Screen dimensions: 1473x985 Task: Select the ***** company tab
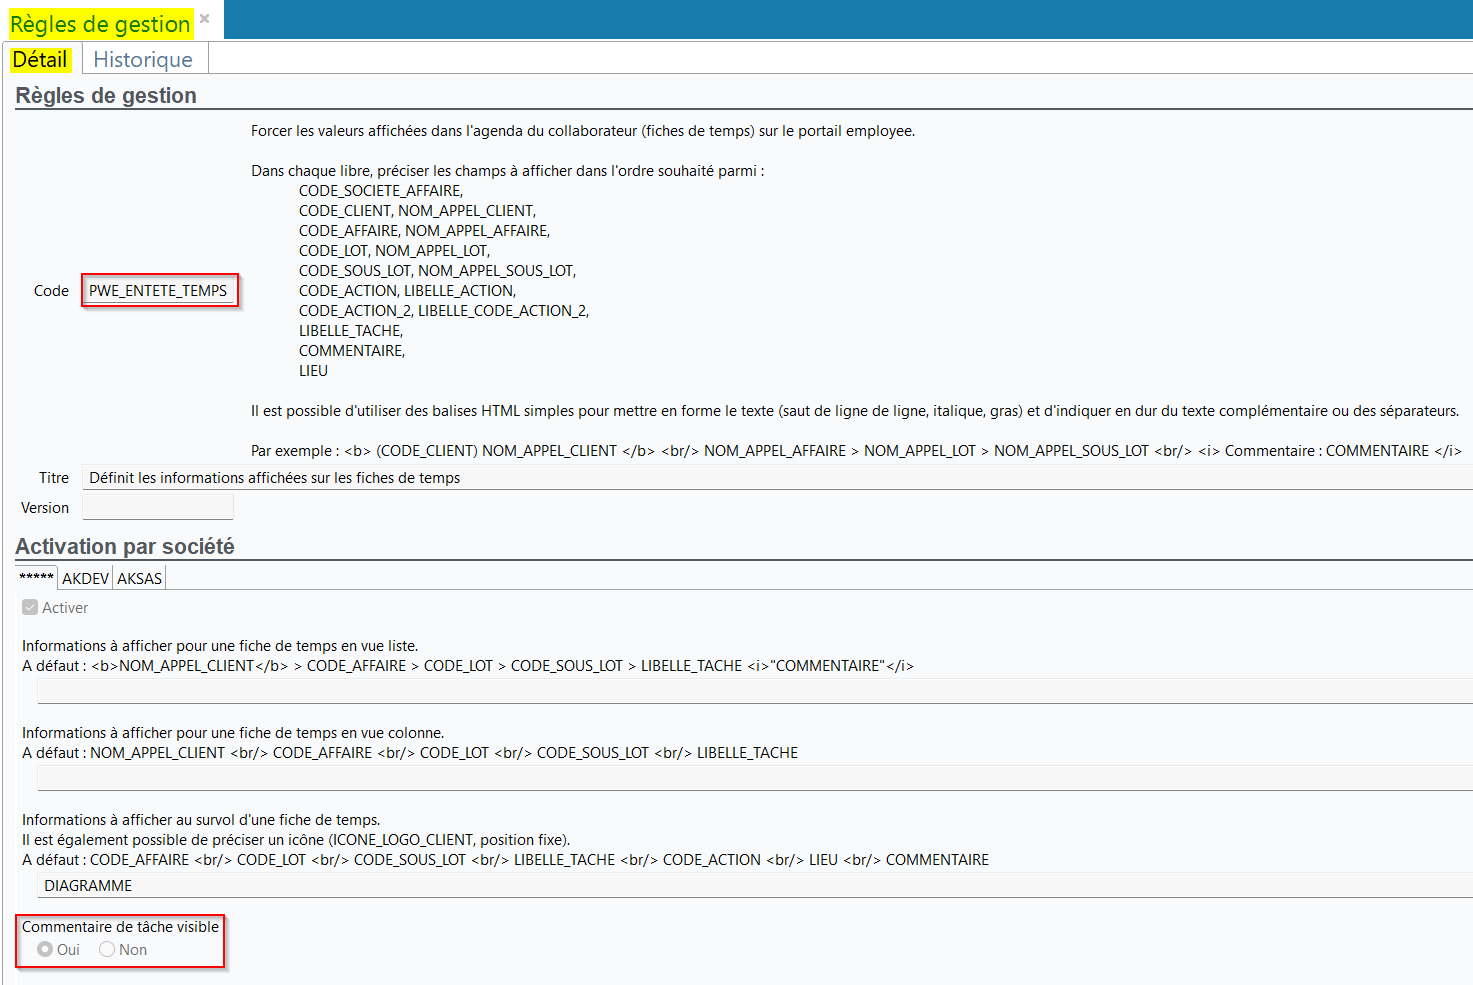[x=36, y=578]
